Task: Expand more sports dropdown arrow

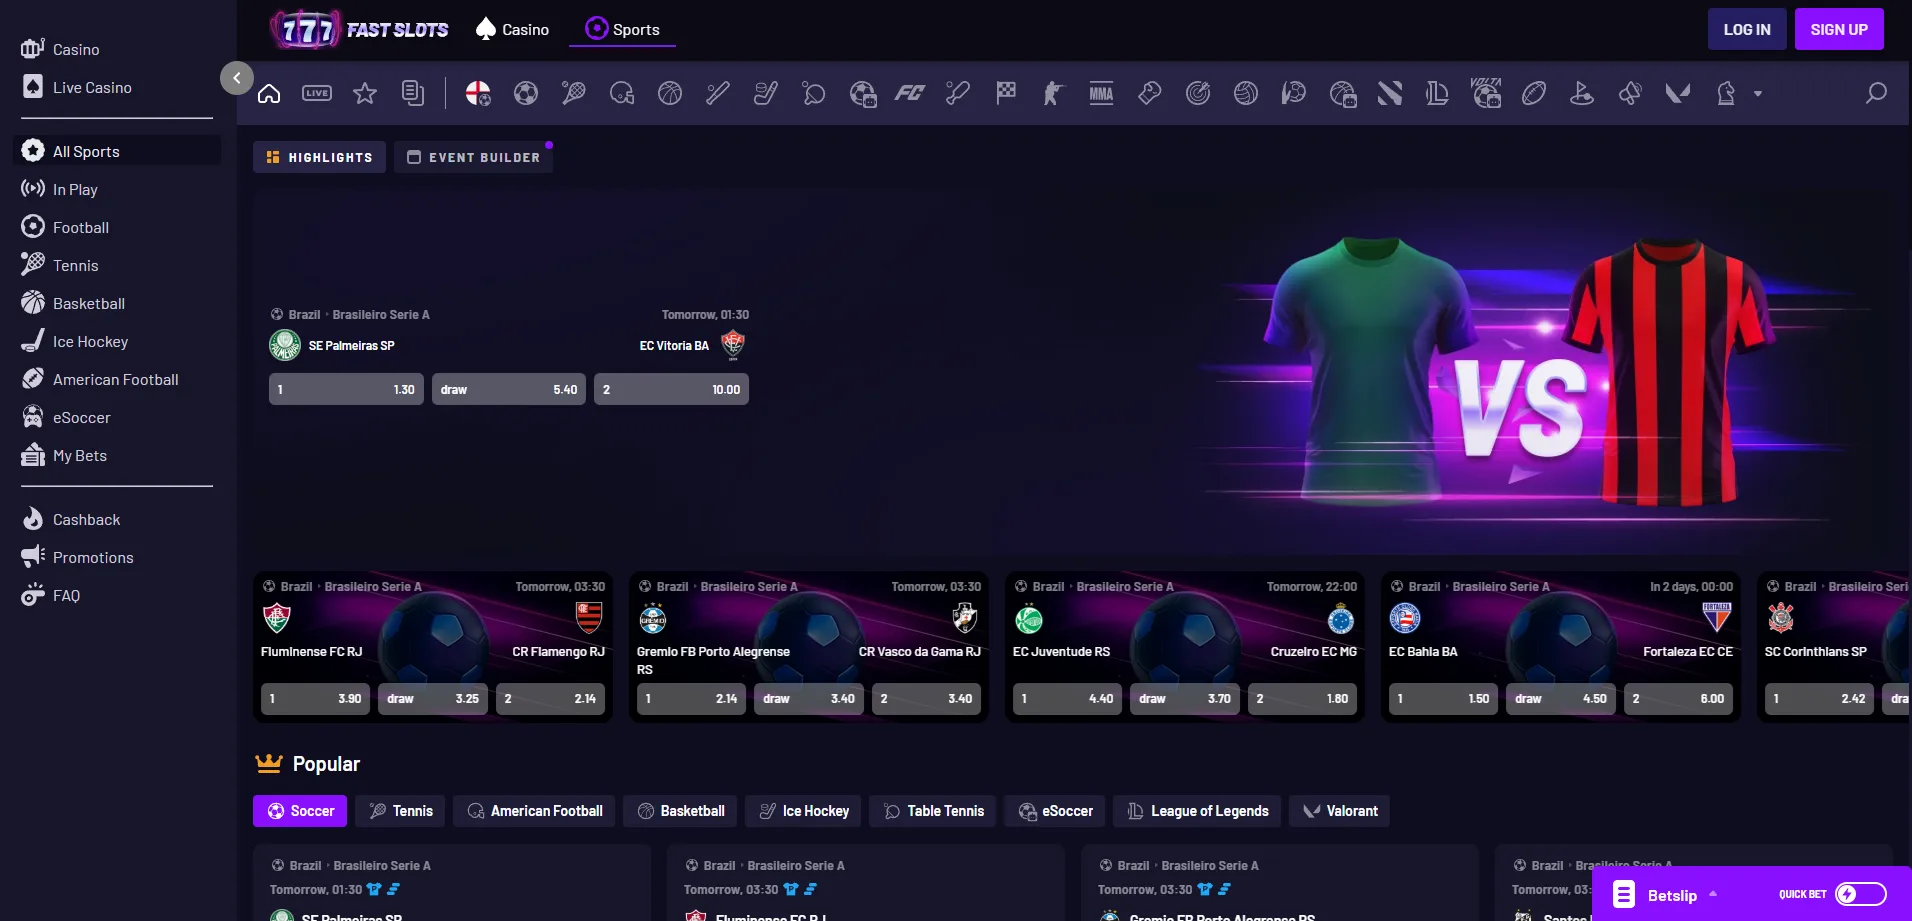Action: [x=1757, y=94]
